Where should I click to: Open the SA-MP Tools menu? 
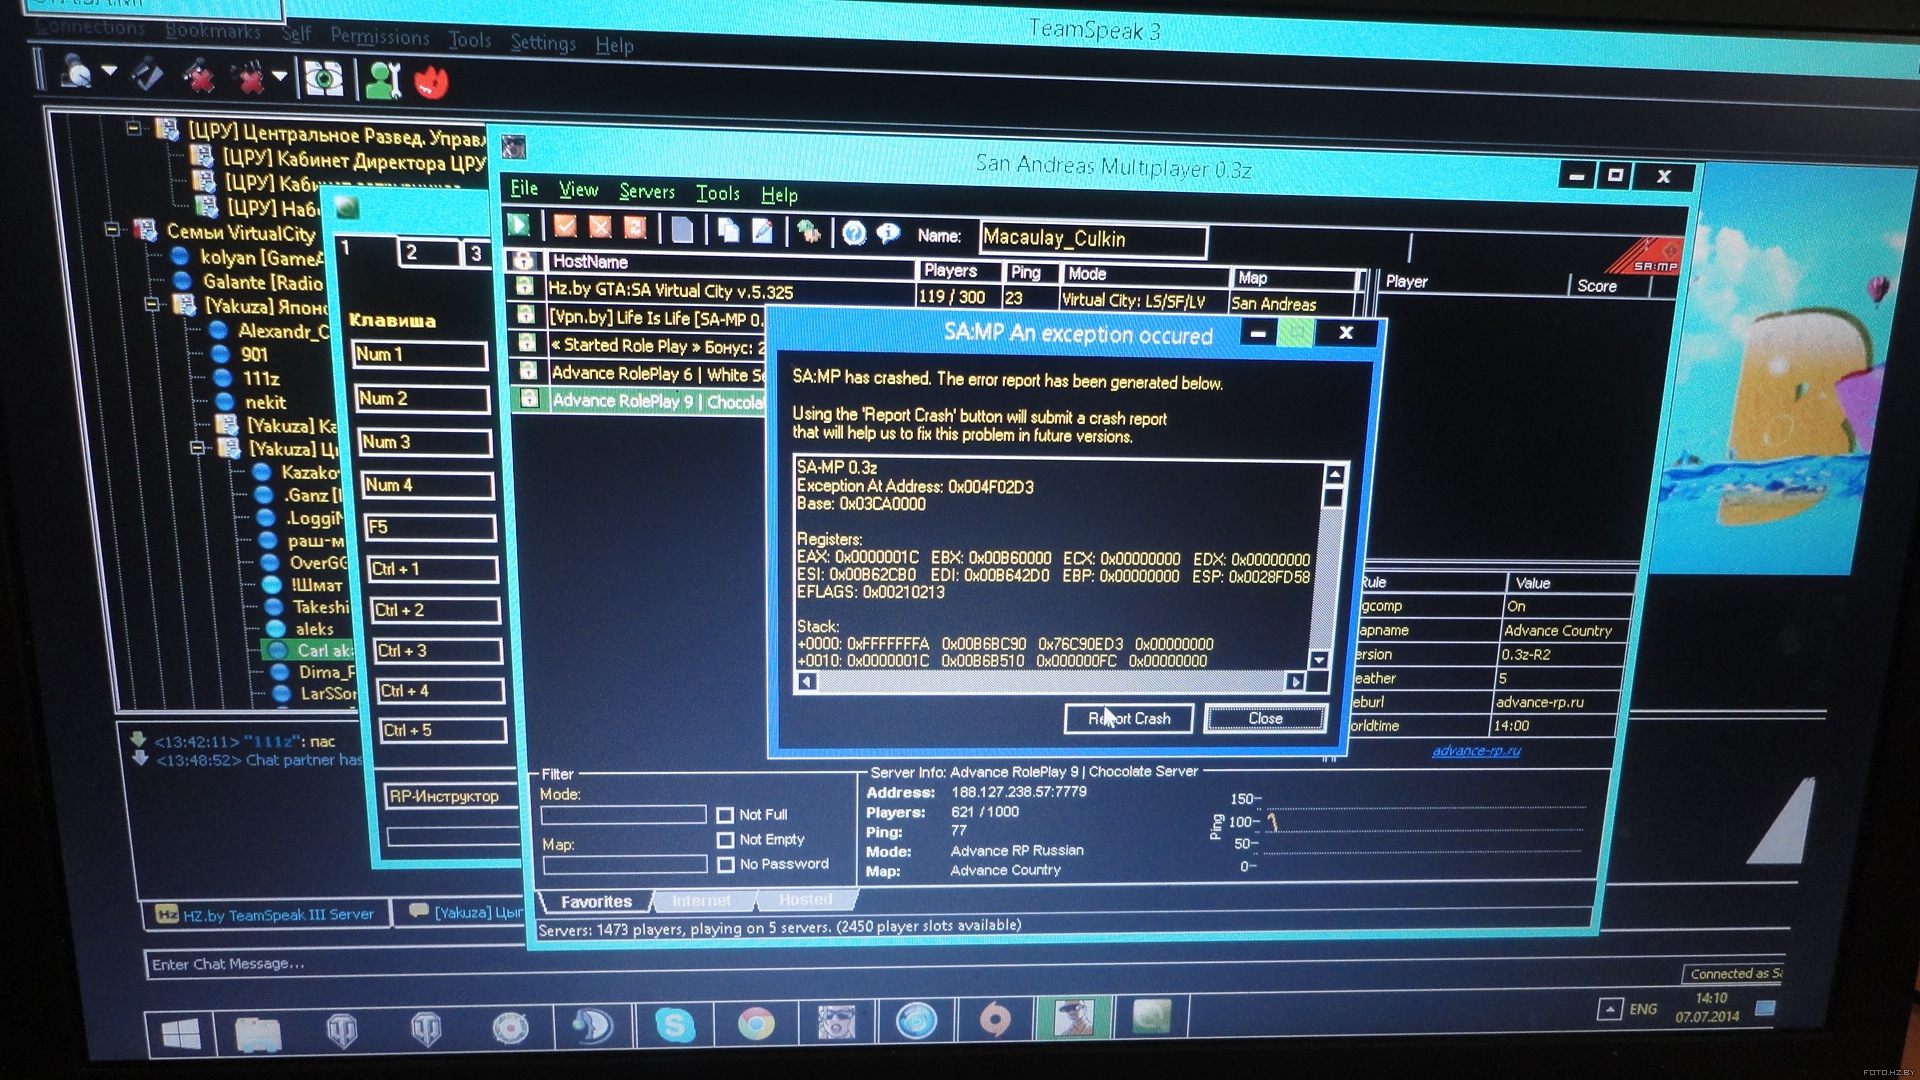coord(718,193)
